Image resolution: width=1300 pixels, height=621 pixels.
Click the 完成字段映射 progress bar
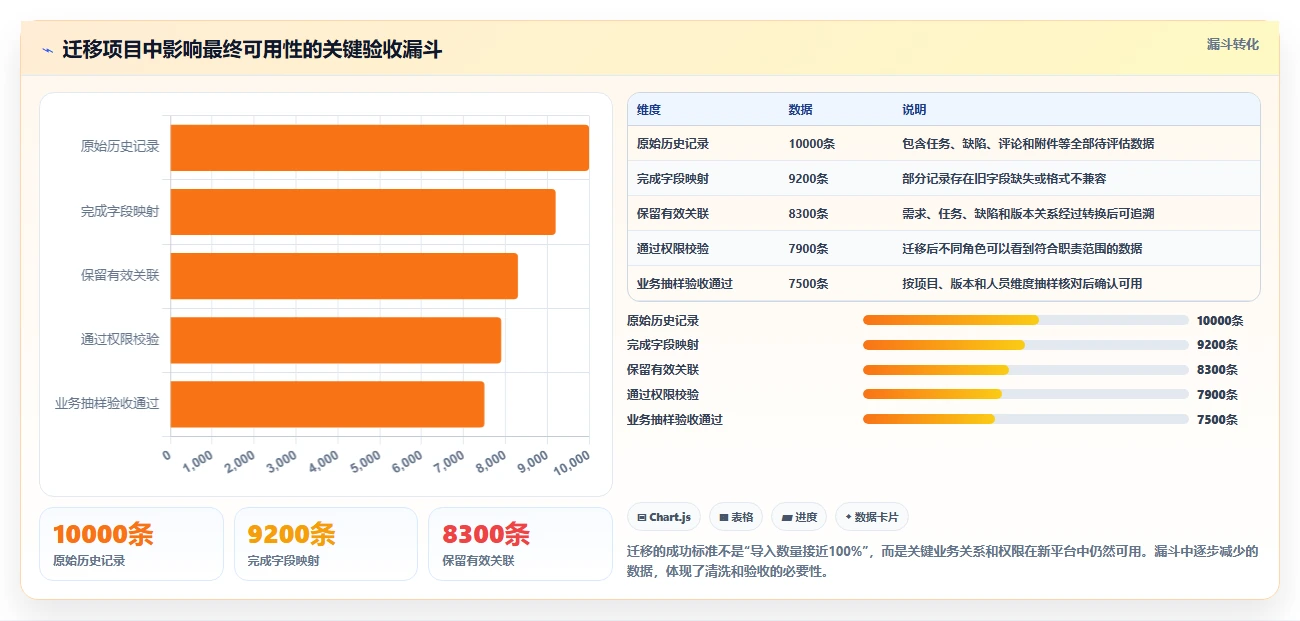point(1025,345)
